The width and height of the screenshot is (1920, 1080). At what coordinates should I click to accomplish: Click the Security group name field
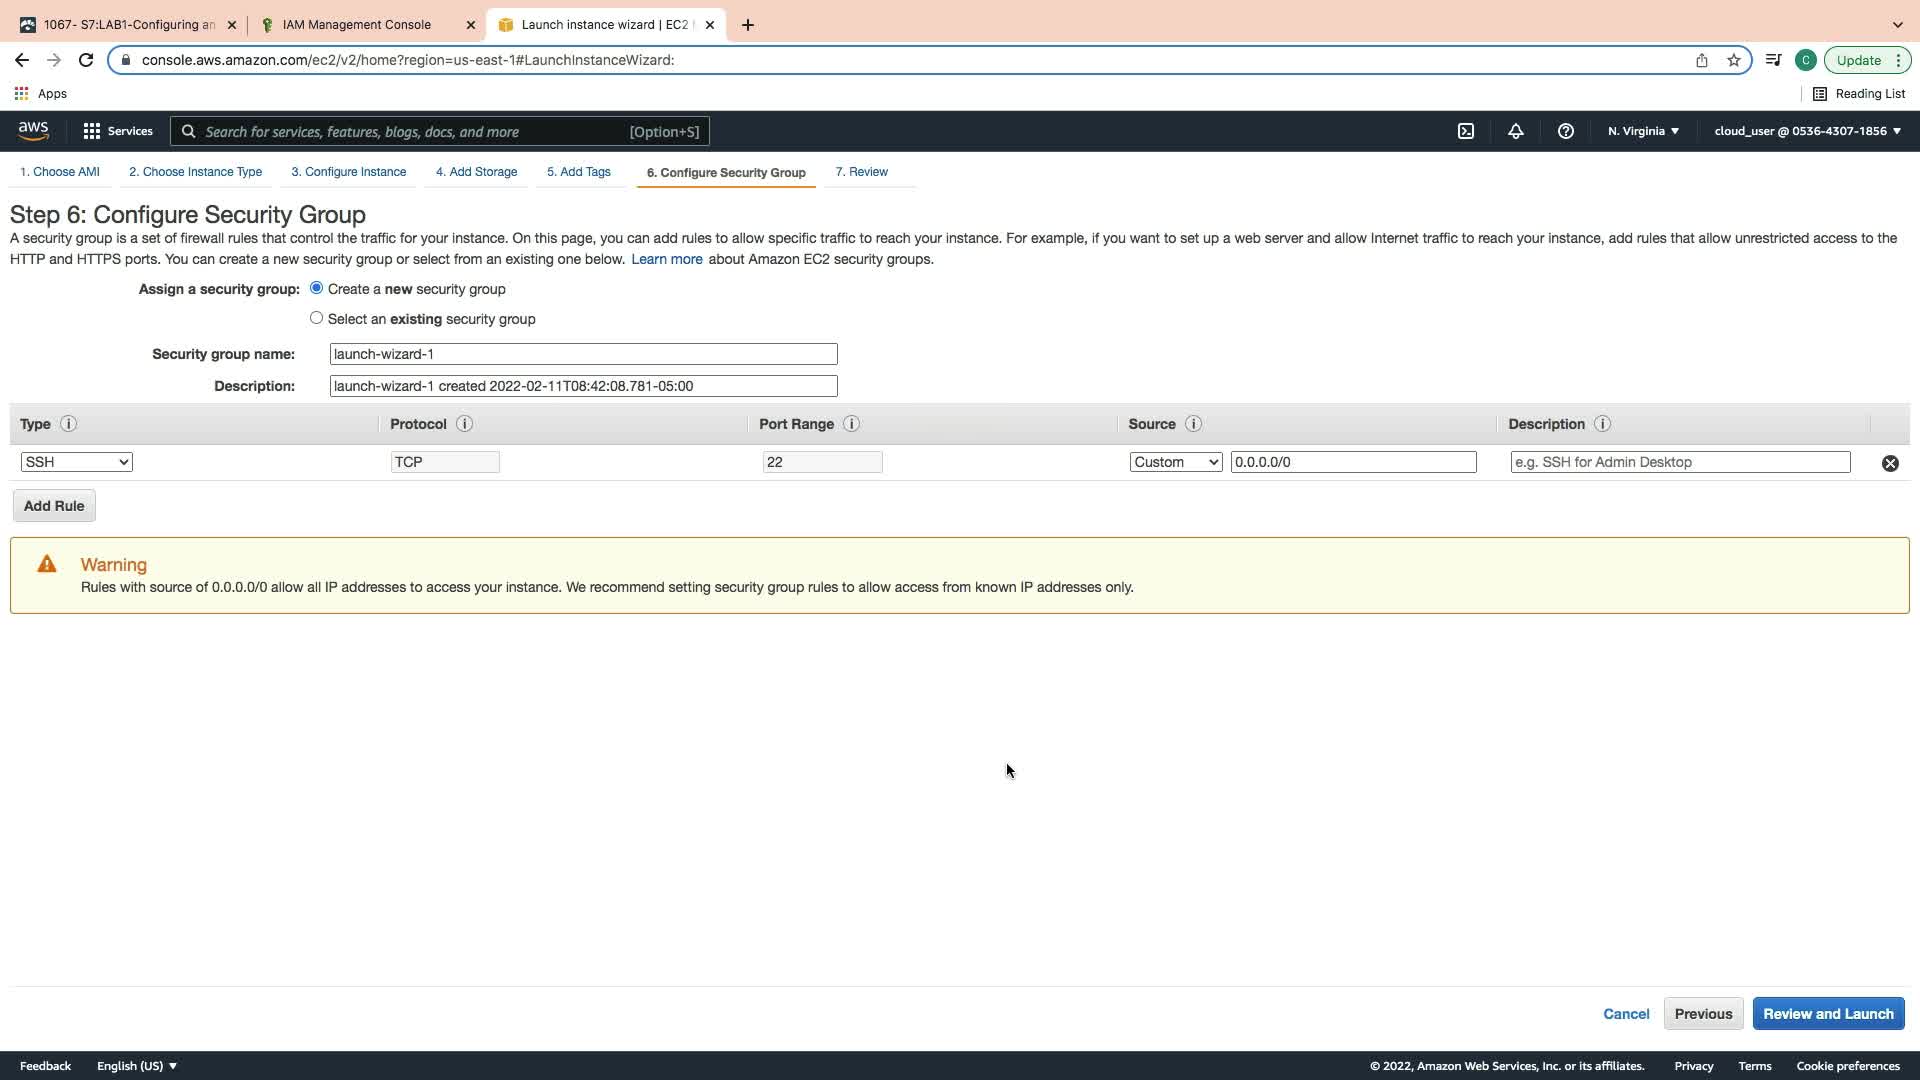click(583, 354)
